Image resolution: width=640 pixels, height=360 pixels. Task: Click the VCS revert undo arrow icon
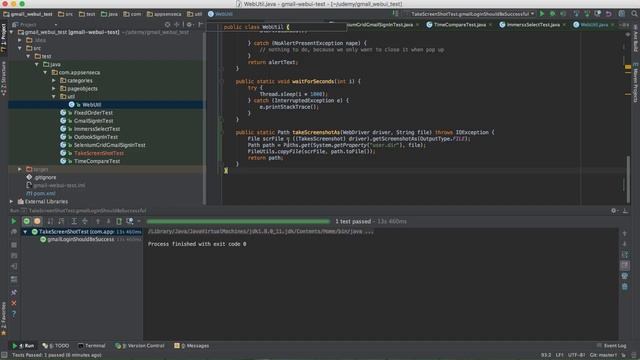[609, 14]
